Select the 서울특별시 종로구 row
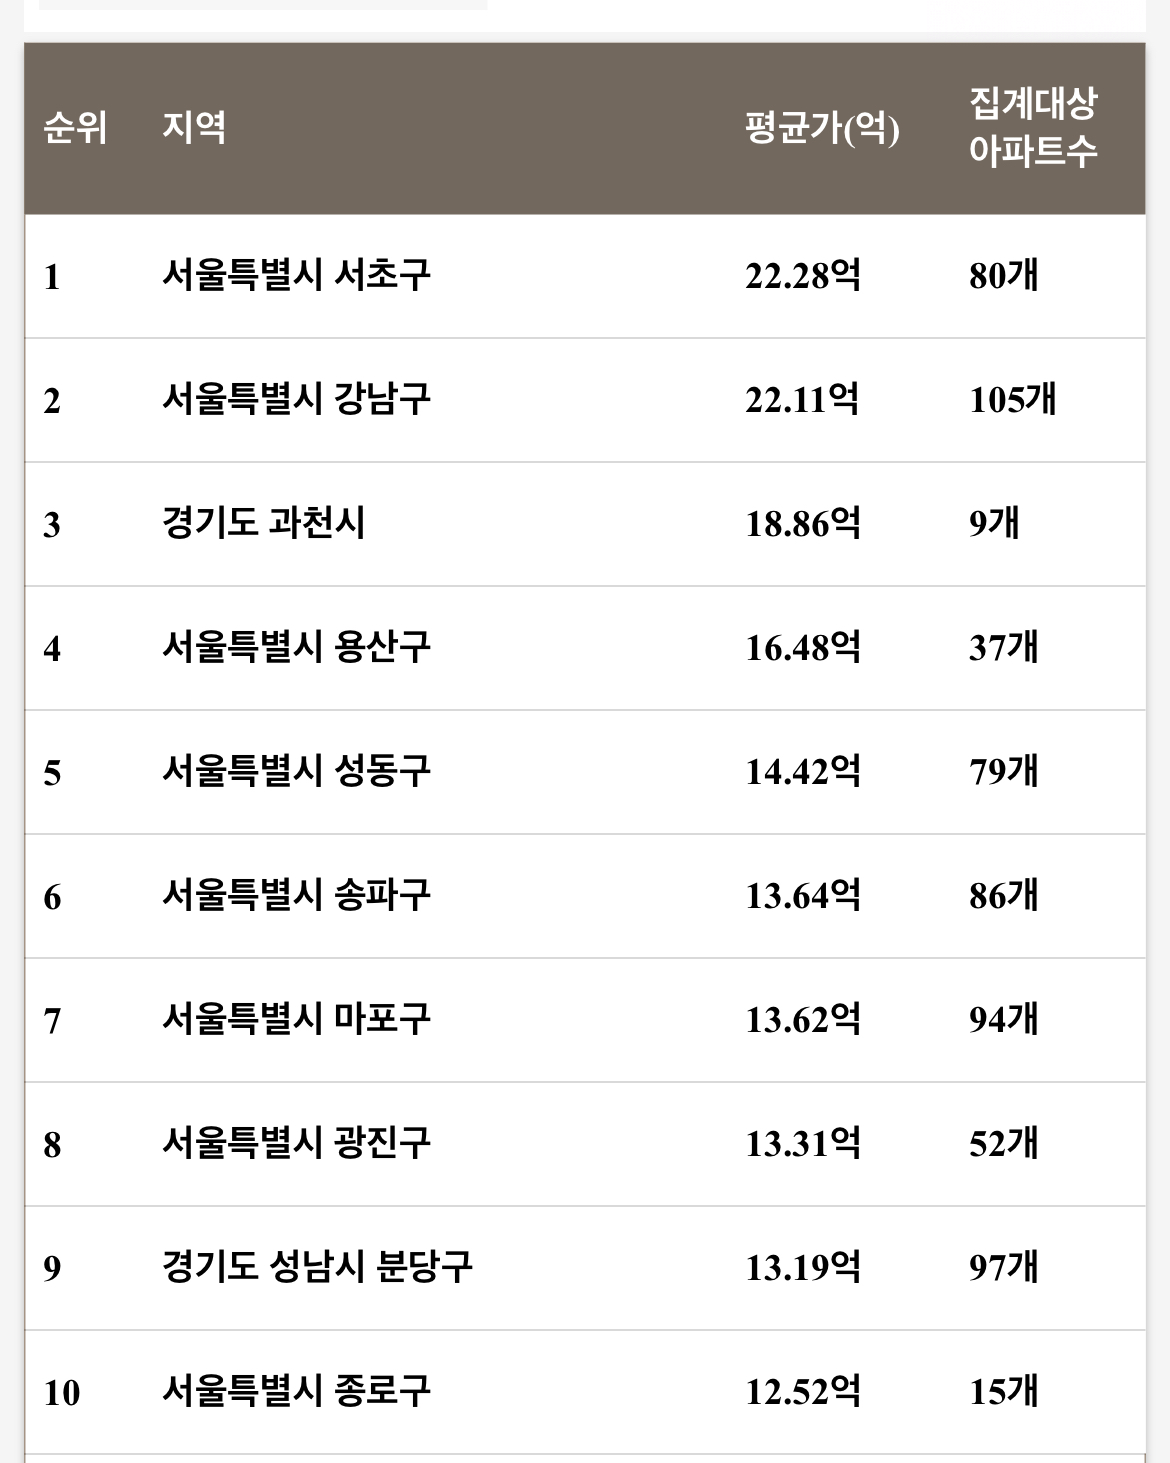The height and width of the screenshot is (1463, 1170). (585, 1392)
